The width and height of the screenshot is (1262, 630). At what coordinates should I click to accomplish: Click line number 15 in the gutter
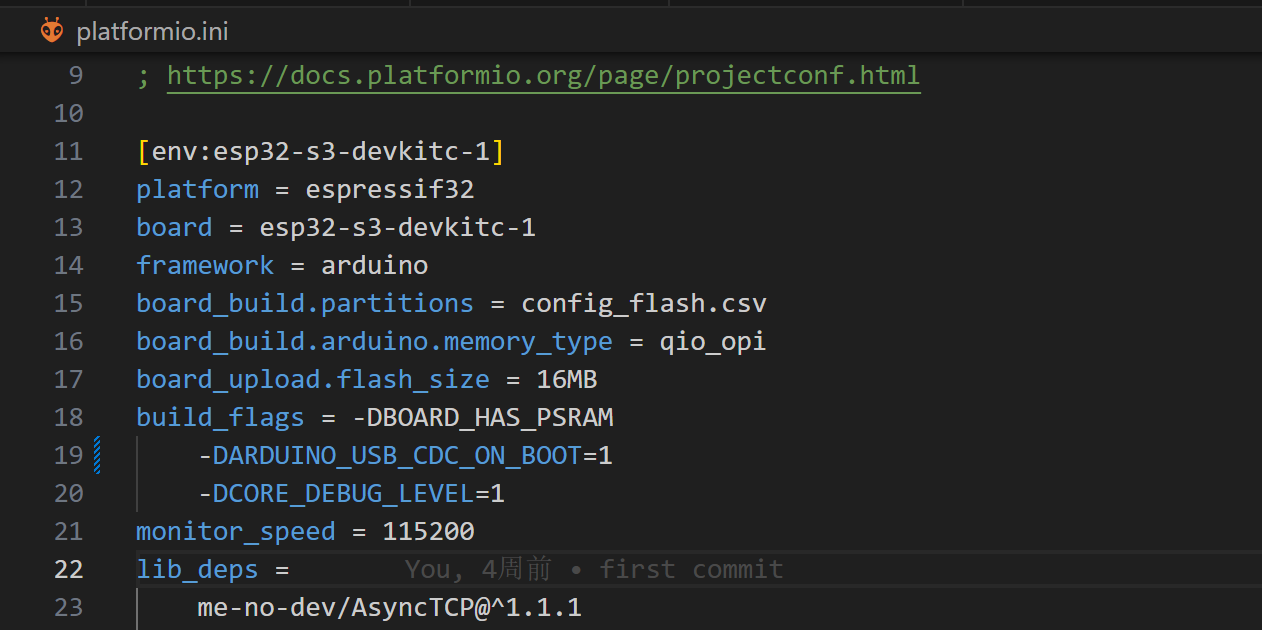[68, 304]
